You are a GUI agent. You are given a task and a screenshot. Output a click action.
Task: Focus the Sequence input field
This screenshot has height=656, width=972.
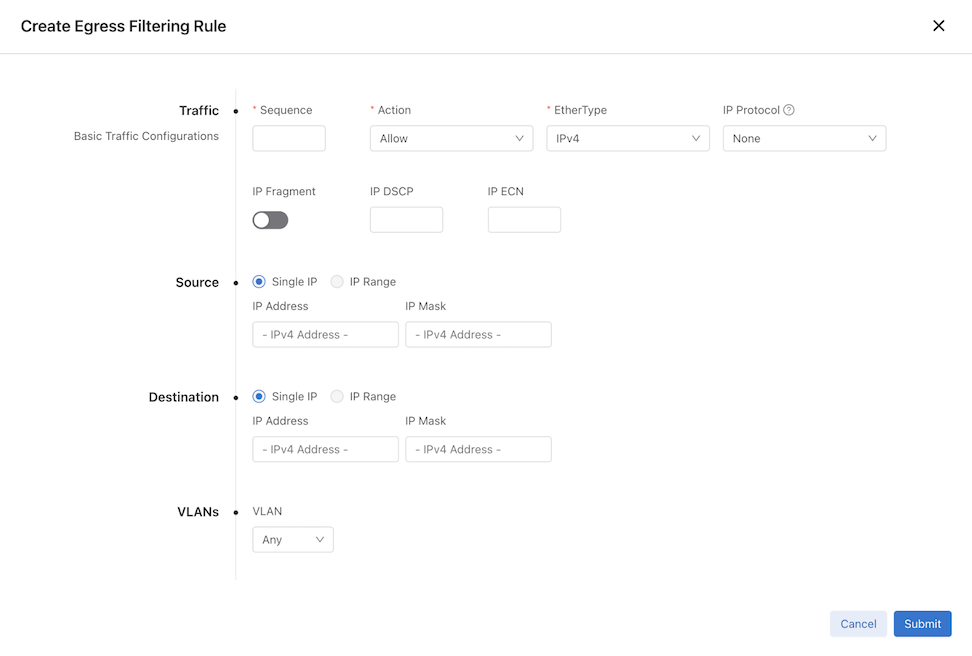point(289,139)
